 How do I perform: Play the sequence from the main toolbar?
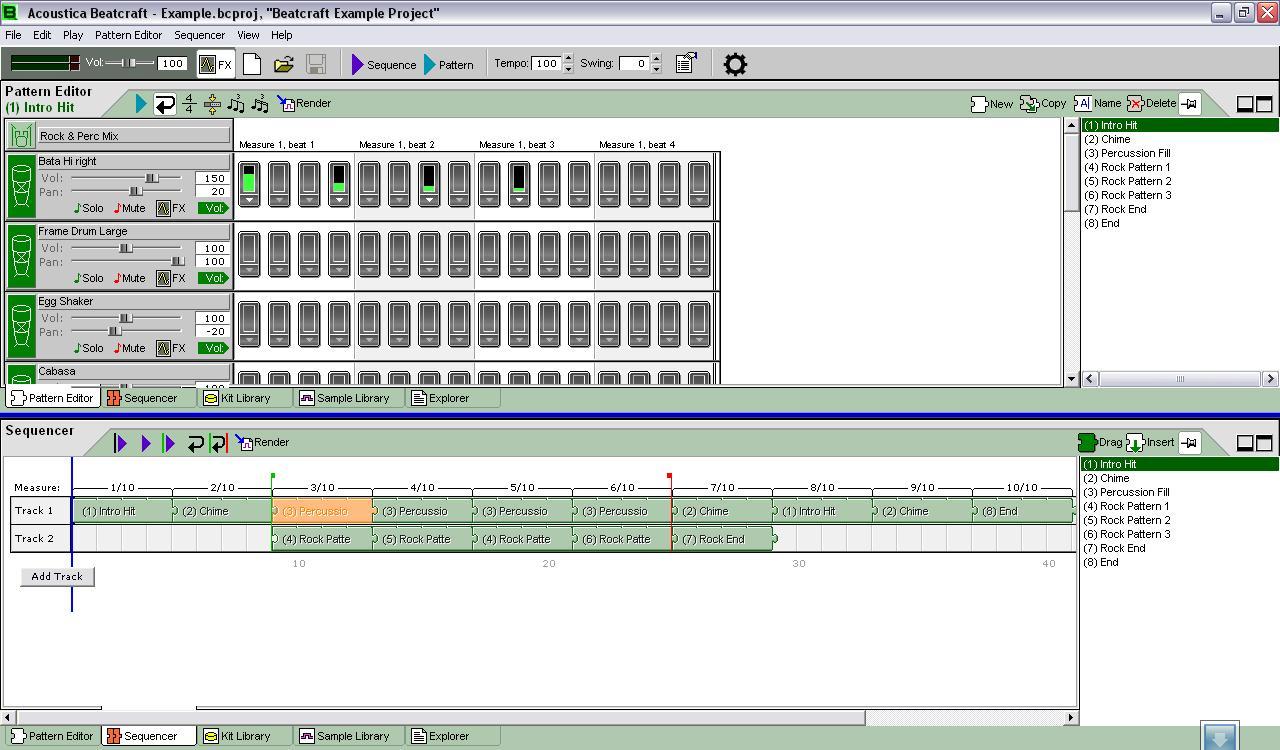click(383, 64)
